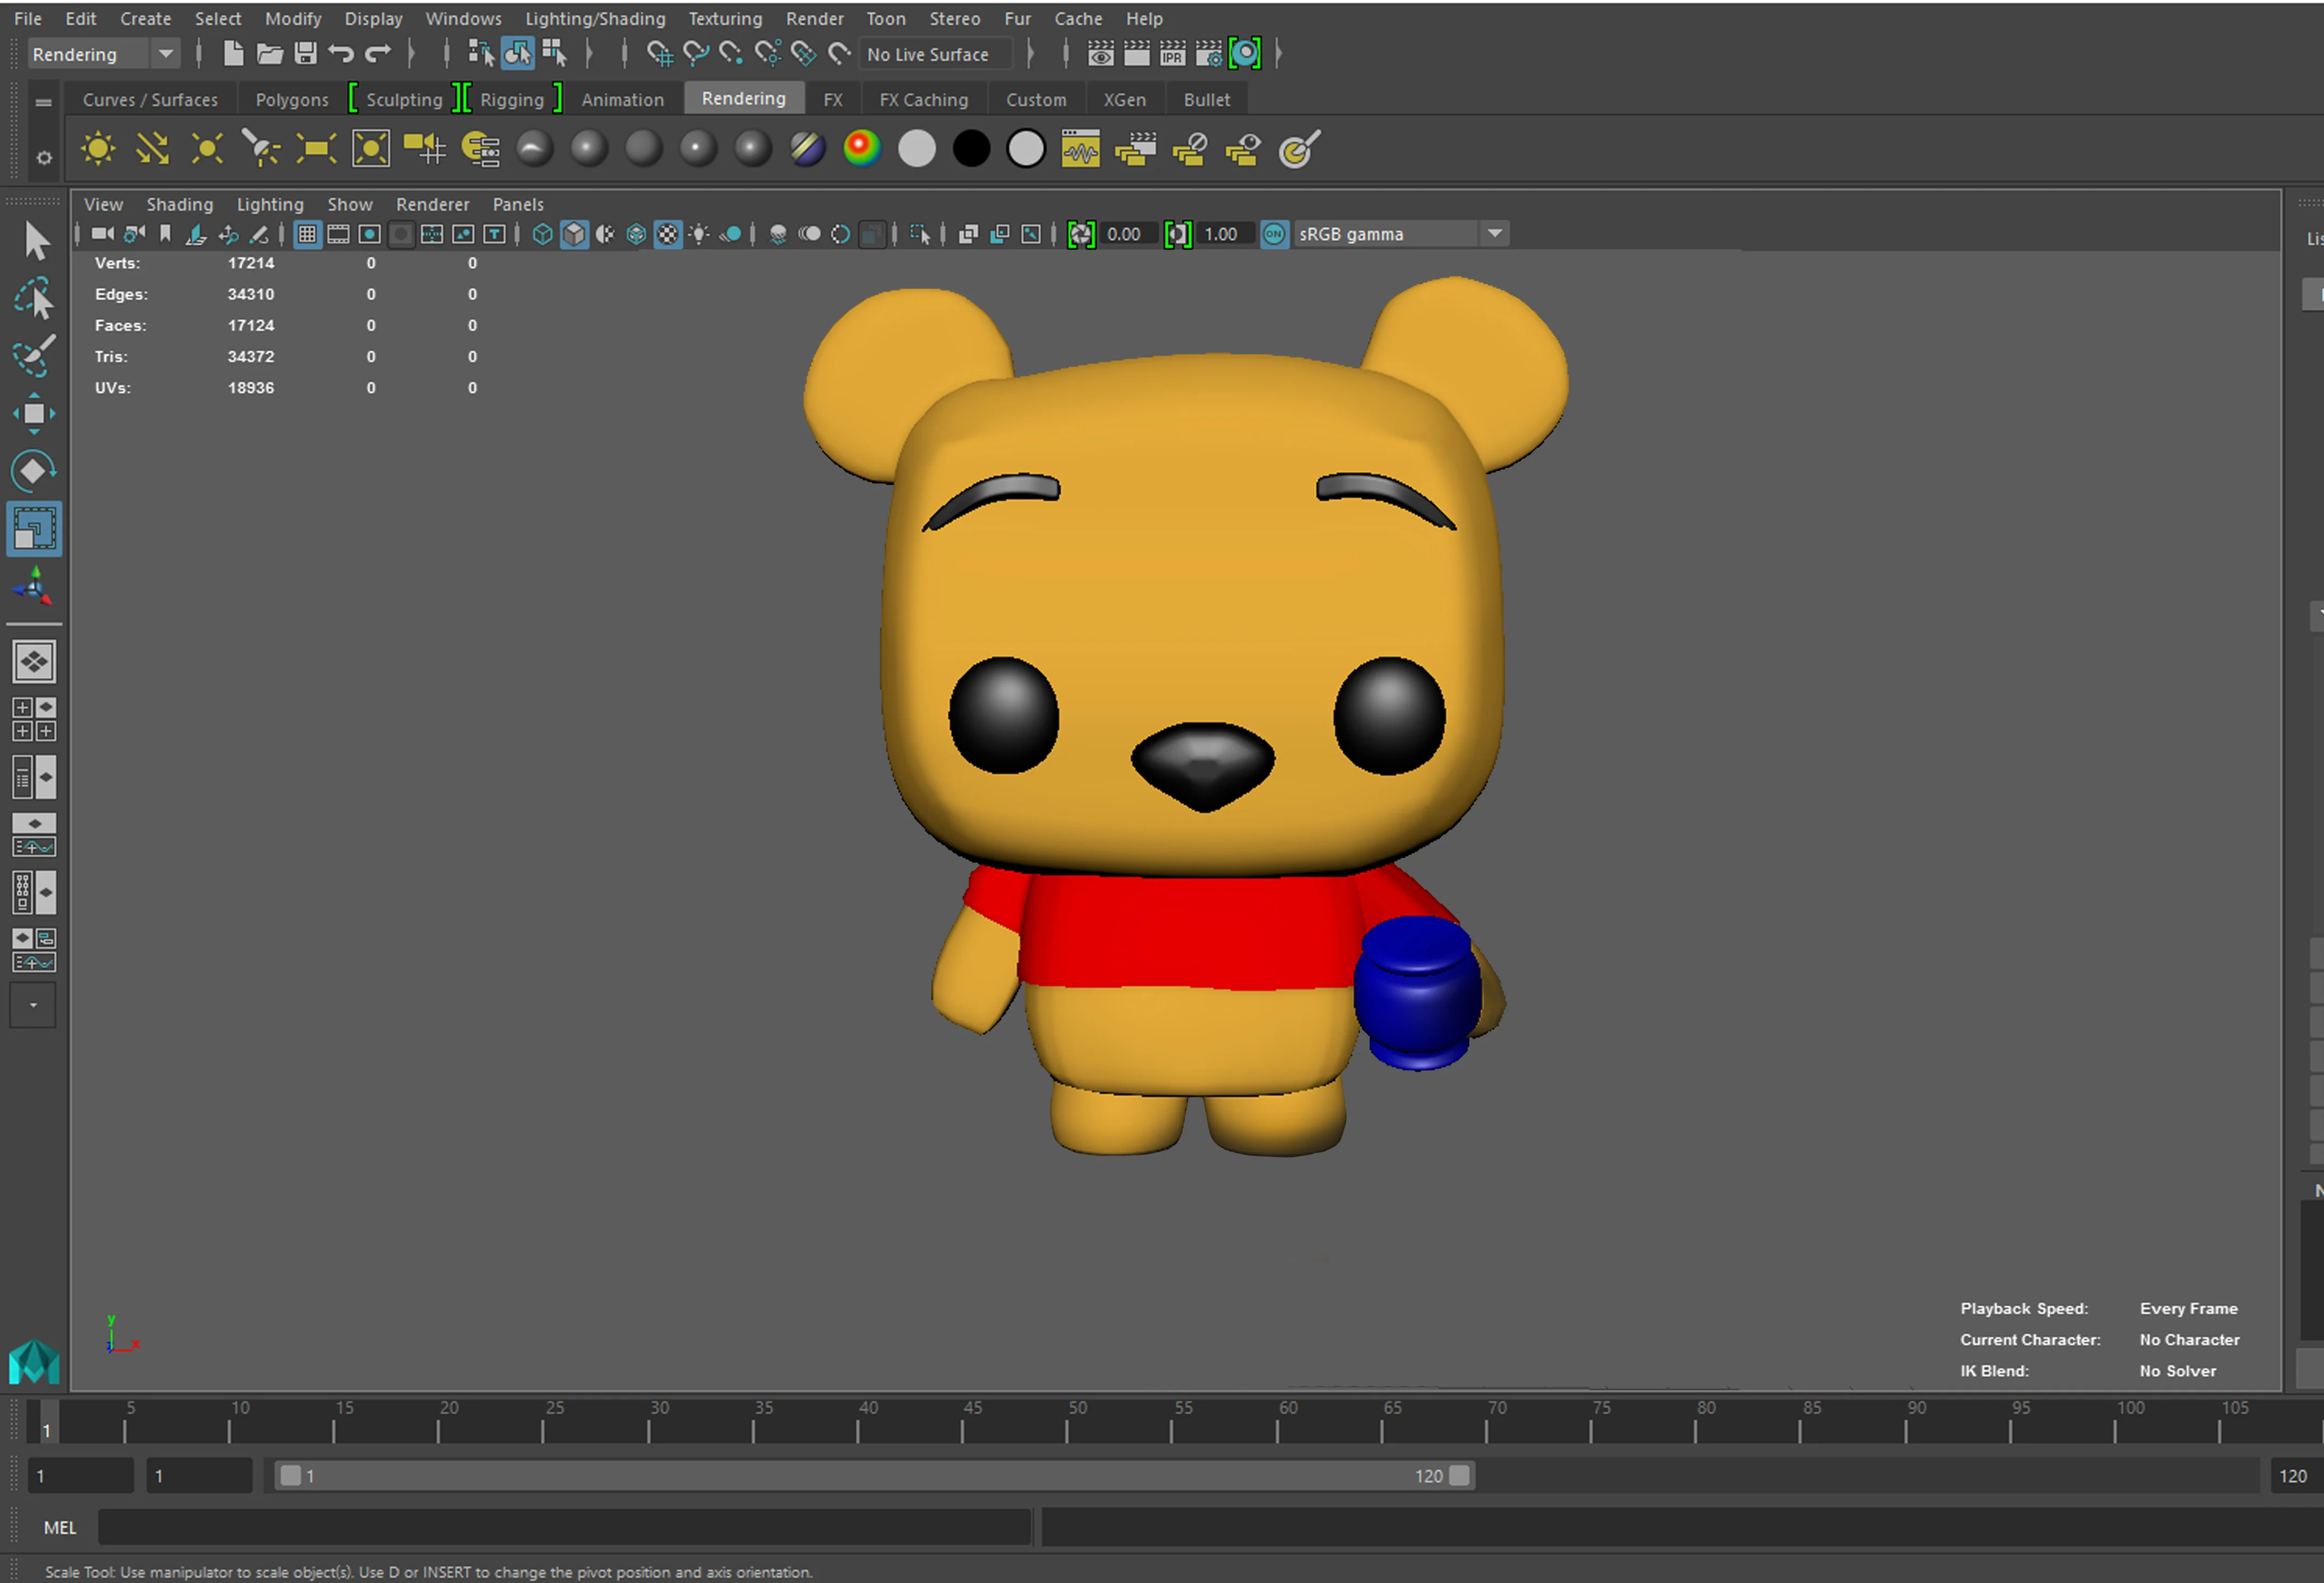The image size is (2324, 1583).
Task: Toggle use all lights
Action: tap(699, 234)
